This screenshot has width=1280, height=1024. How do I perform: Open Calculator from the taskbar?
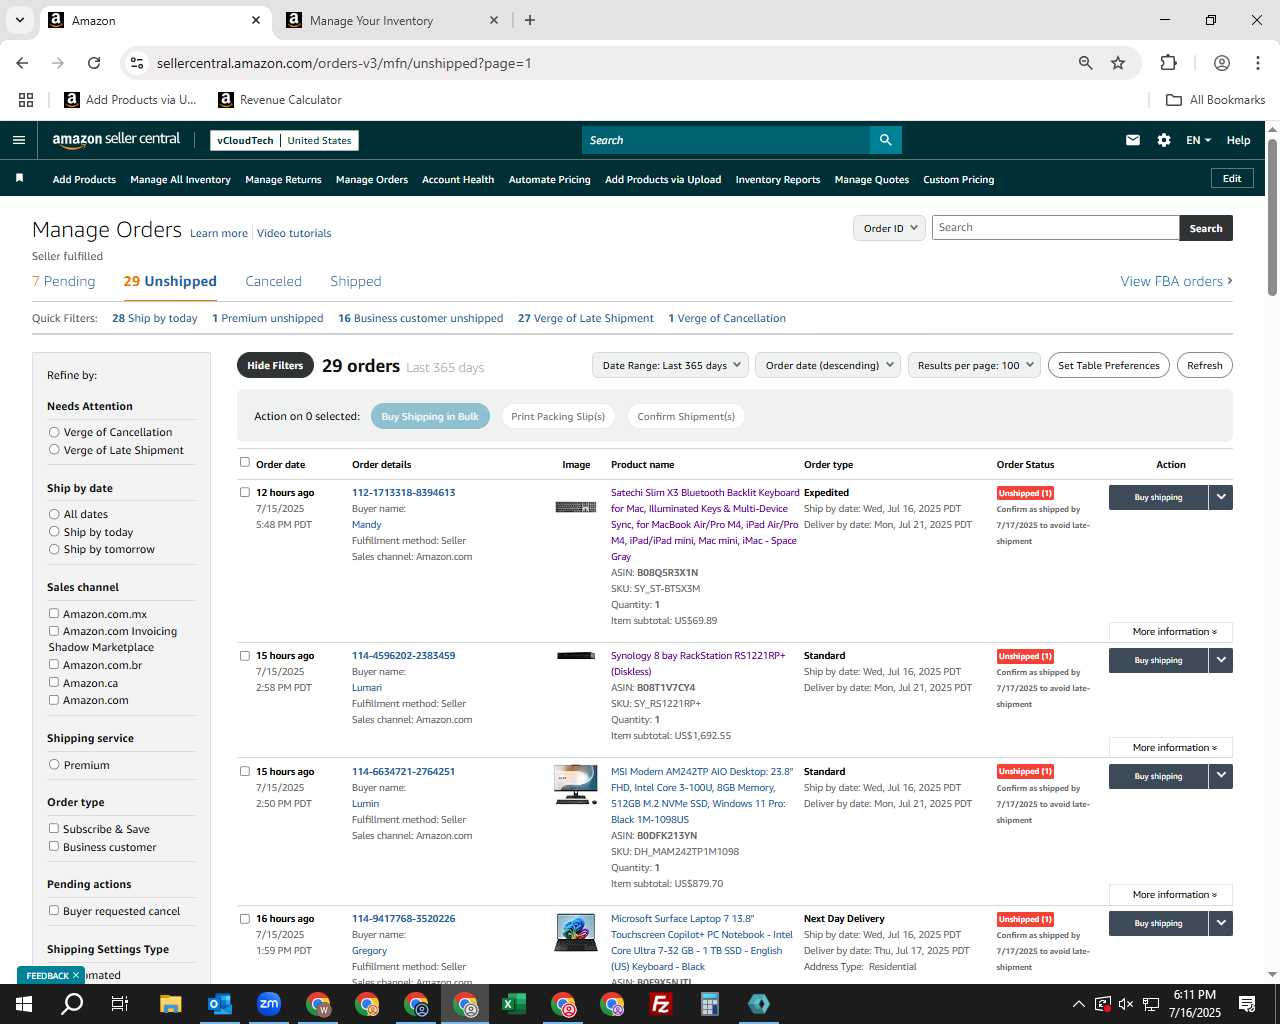[x=709, y=1004]
